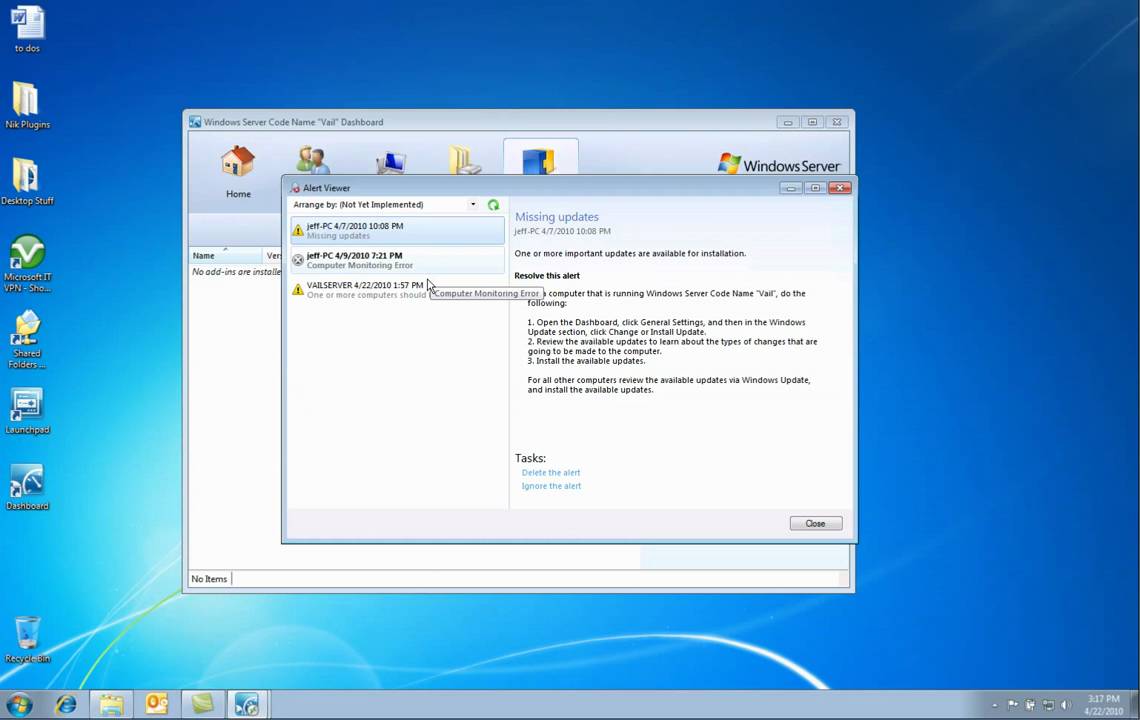The width and height of the screenshot is (1140, 720).
Task: Open the to dos desktop document
Action: pos(28,29)
